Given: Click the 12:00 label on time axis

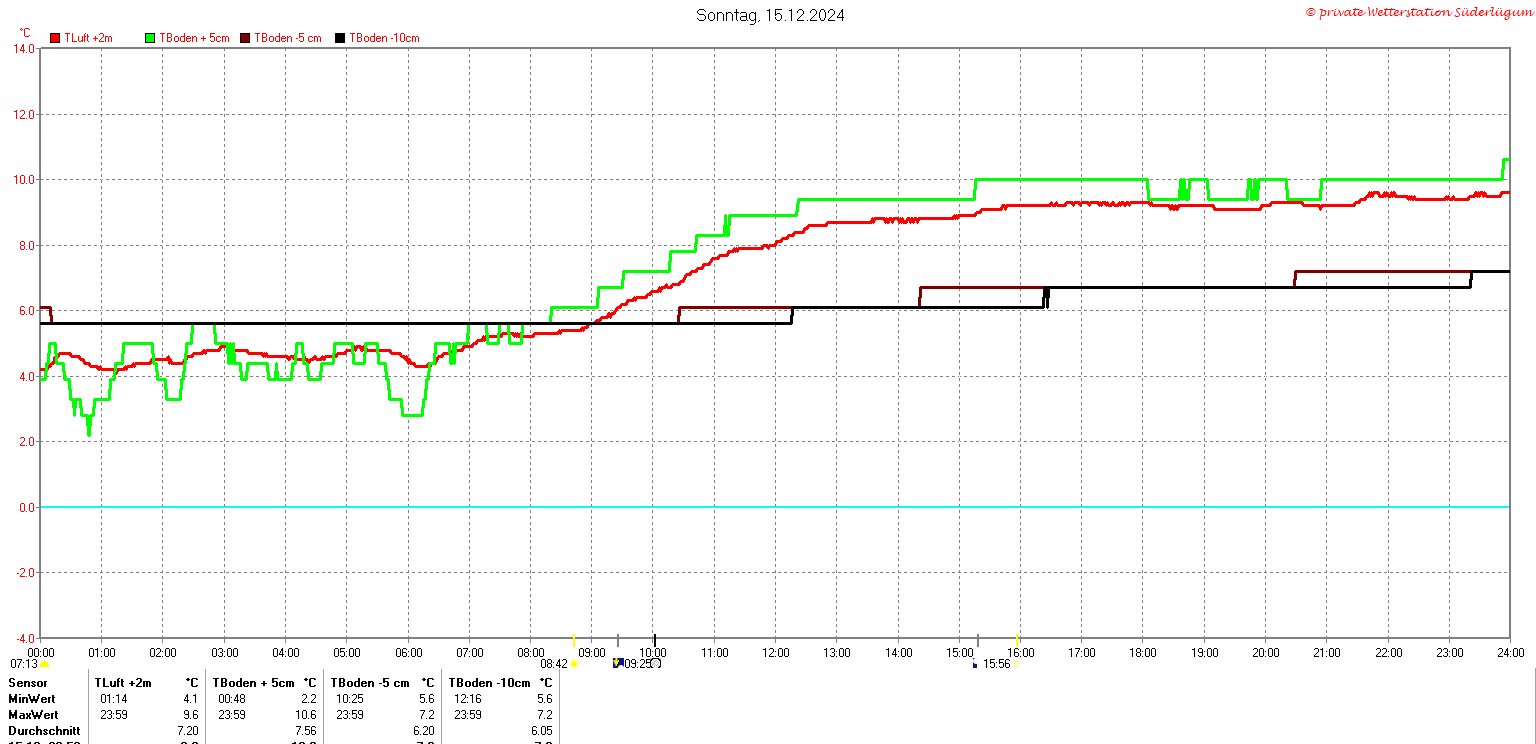Looking at the screenshot, I should pyautogui.click(x=776, y=653).
